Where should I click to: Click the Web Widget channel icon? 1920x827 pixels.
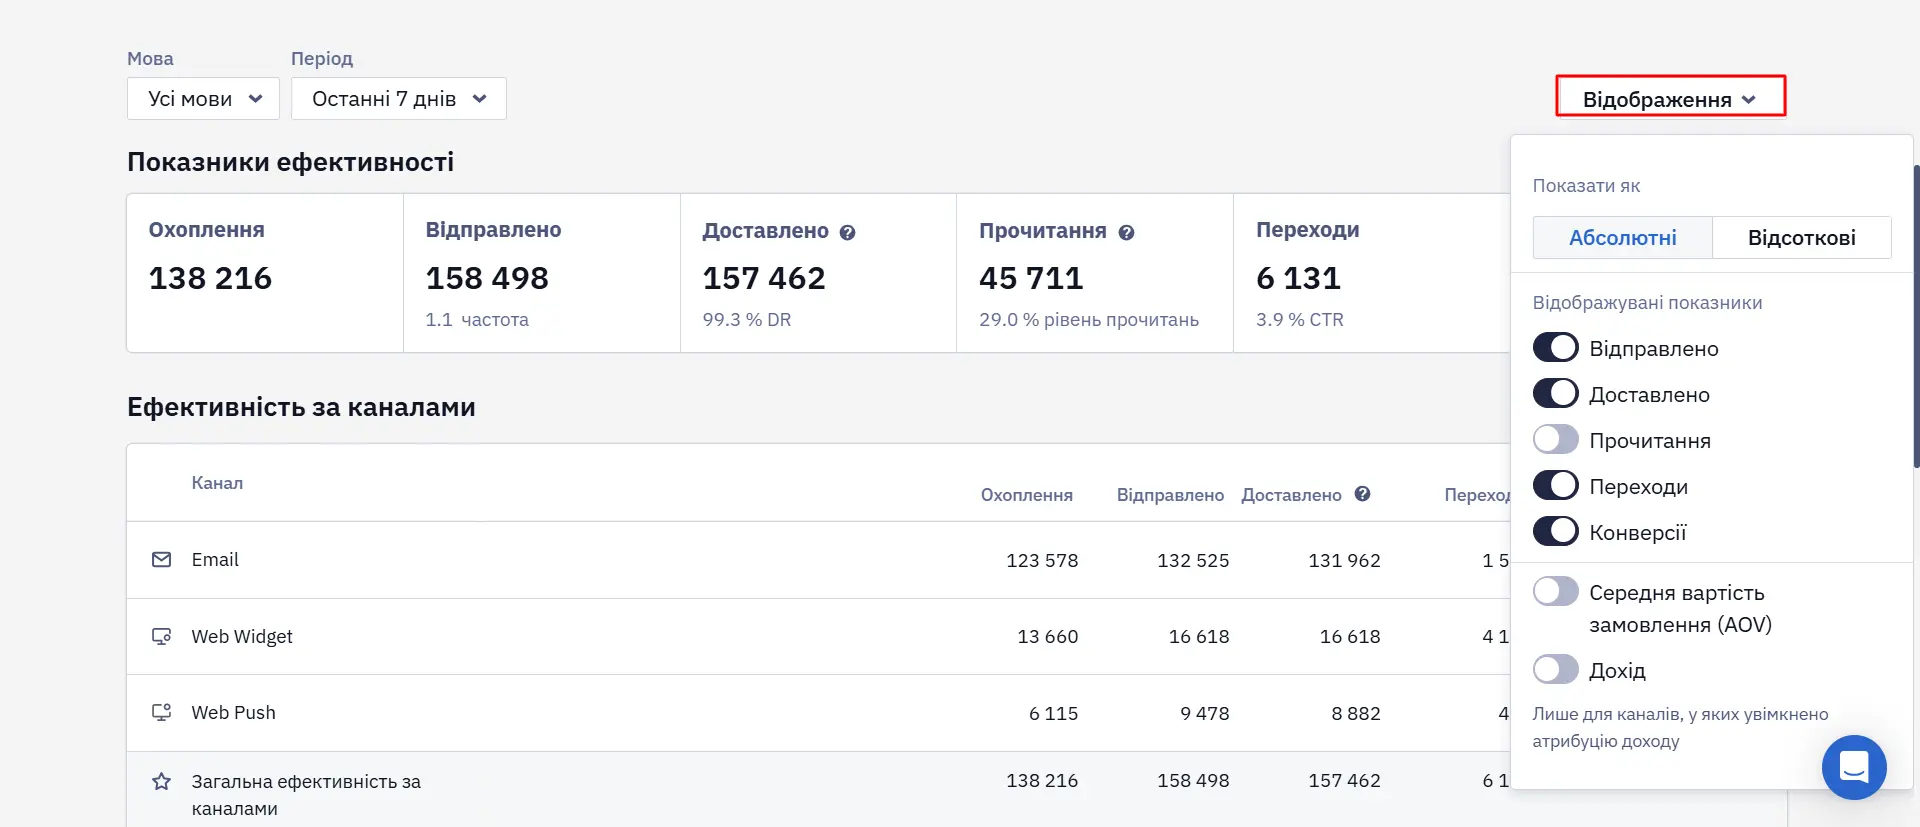(x=161, y=637)
